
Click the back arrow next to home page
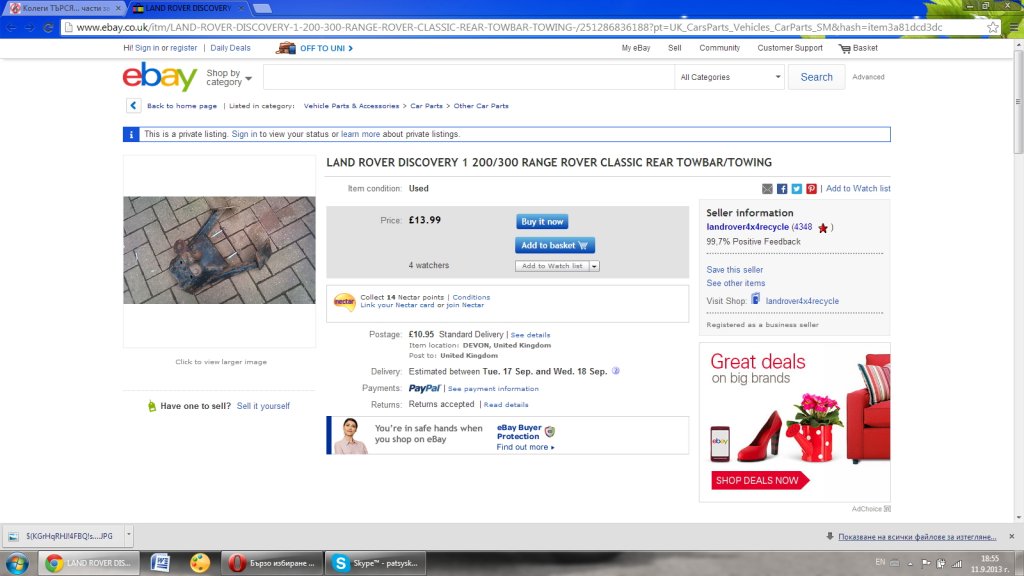(x=133, y=105)
